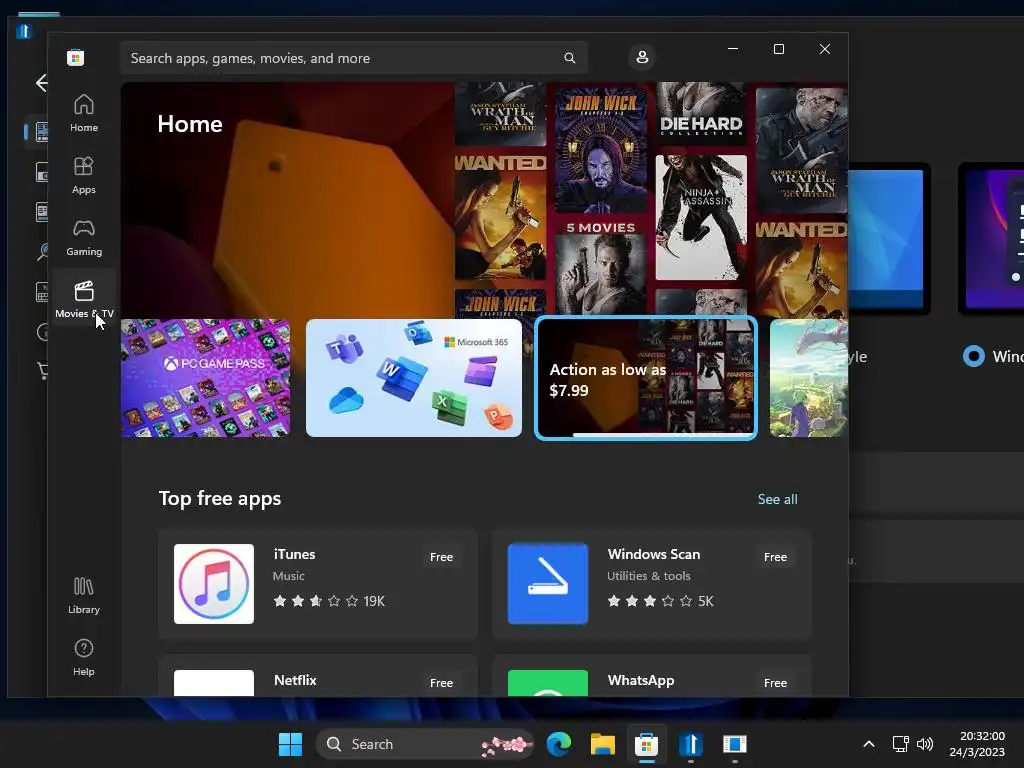Click the 'Music' category under iTunes

(289, 576)
